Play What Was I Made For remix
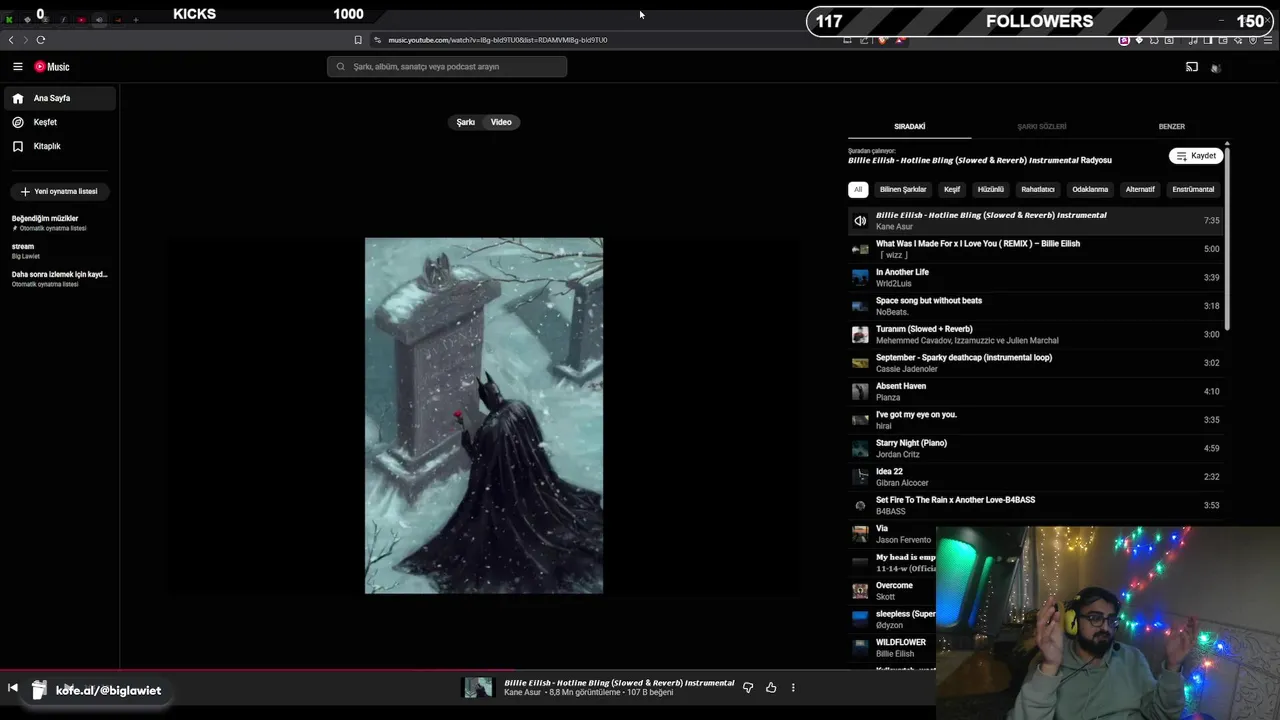Image resolution: width=1280 pixels, height=720 pixels. [1035, 249]
